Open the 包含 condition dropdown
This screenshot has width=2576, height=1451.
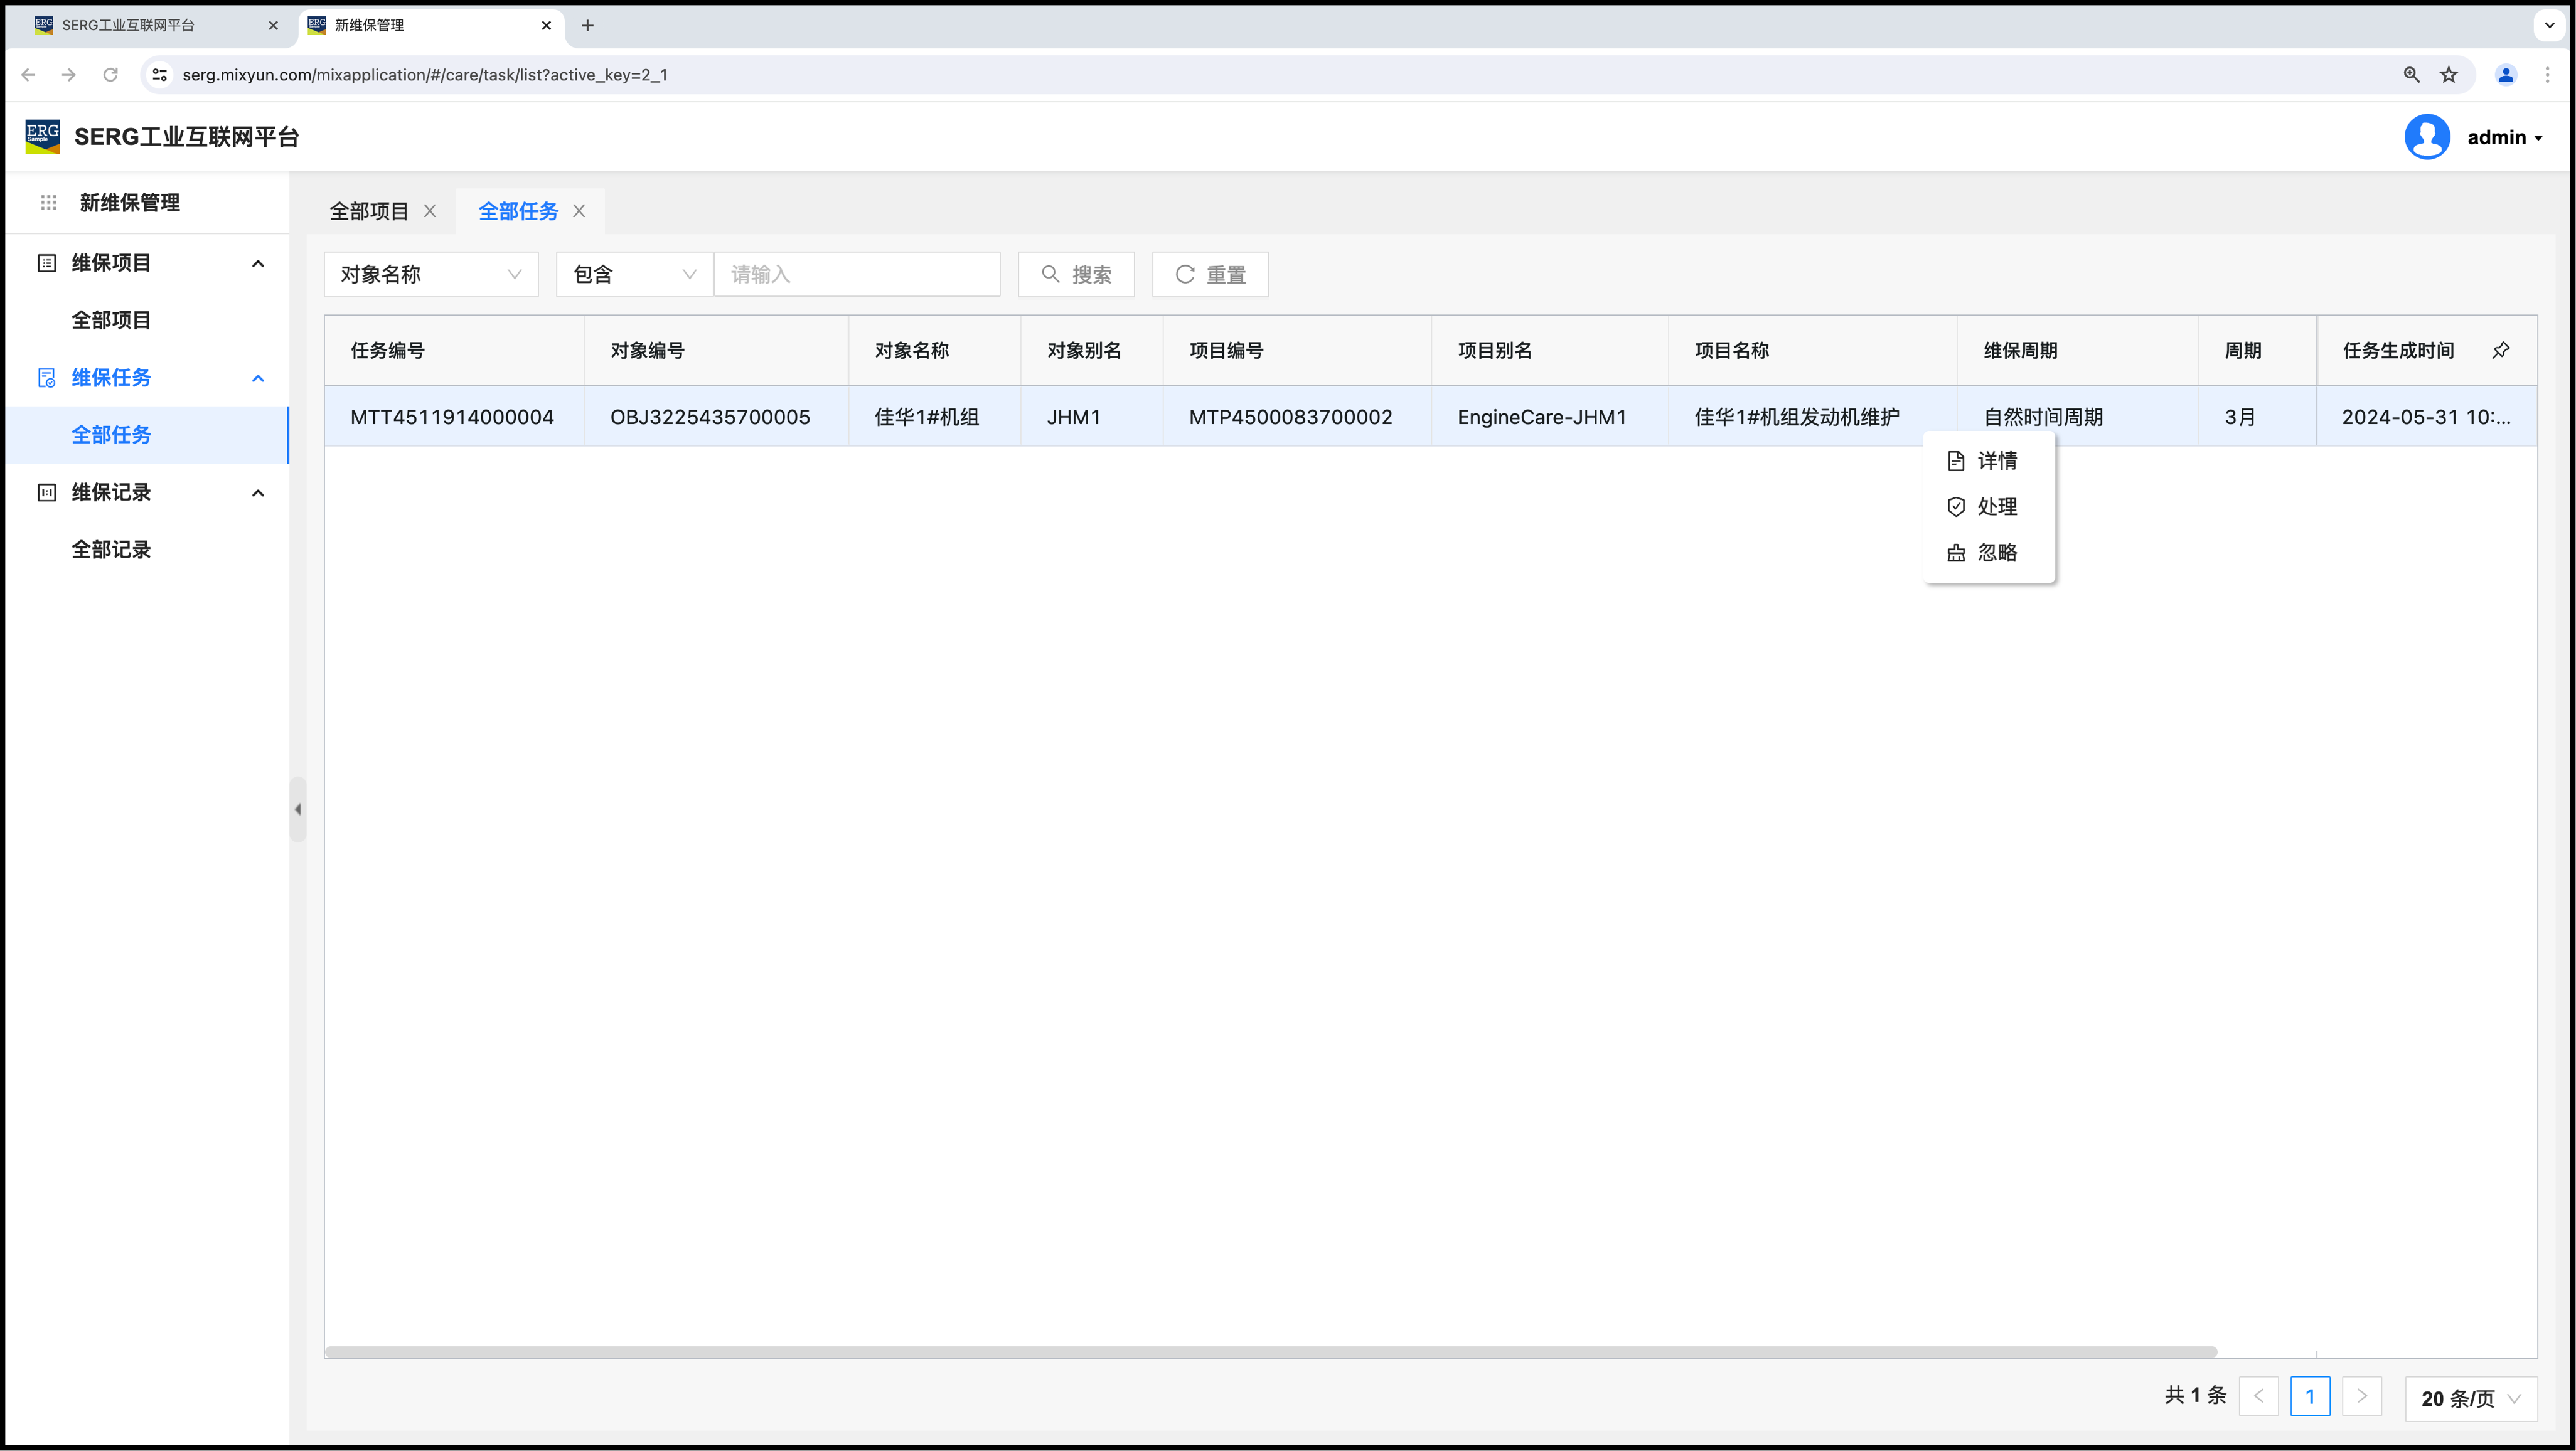[x=634, y=274]
